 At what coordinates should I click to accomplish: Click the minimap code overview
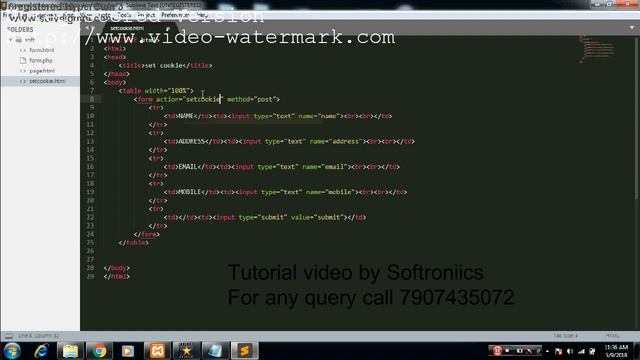pos(597,49)
